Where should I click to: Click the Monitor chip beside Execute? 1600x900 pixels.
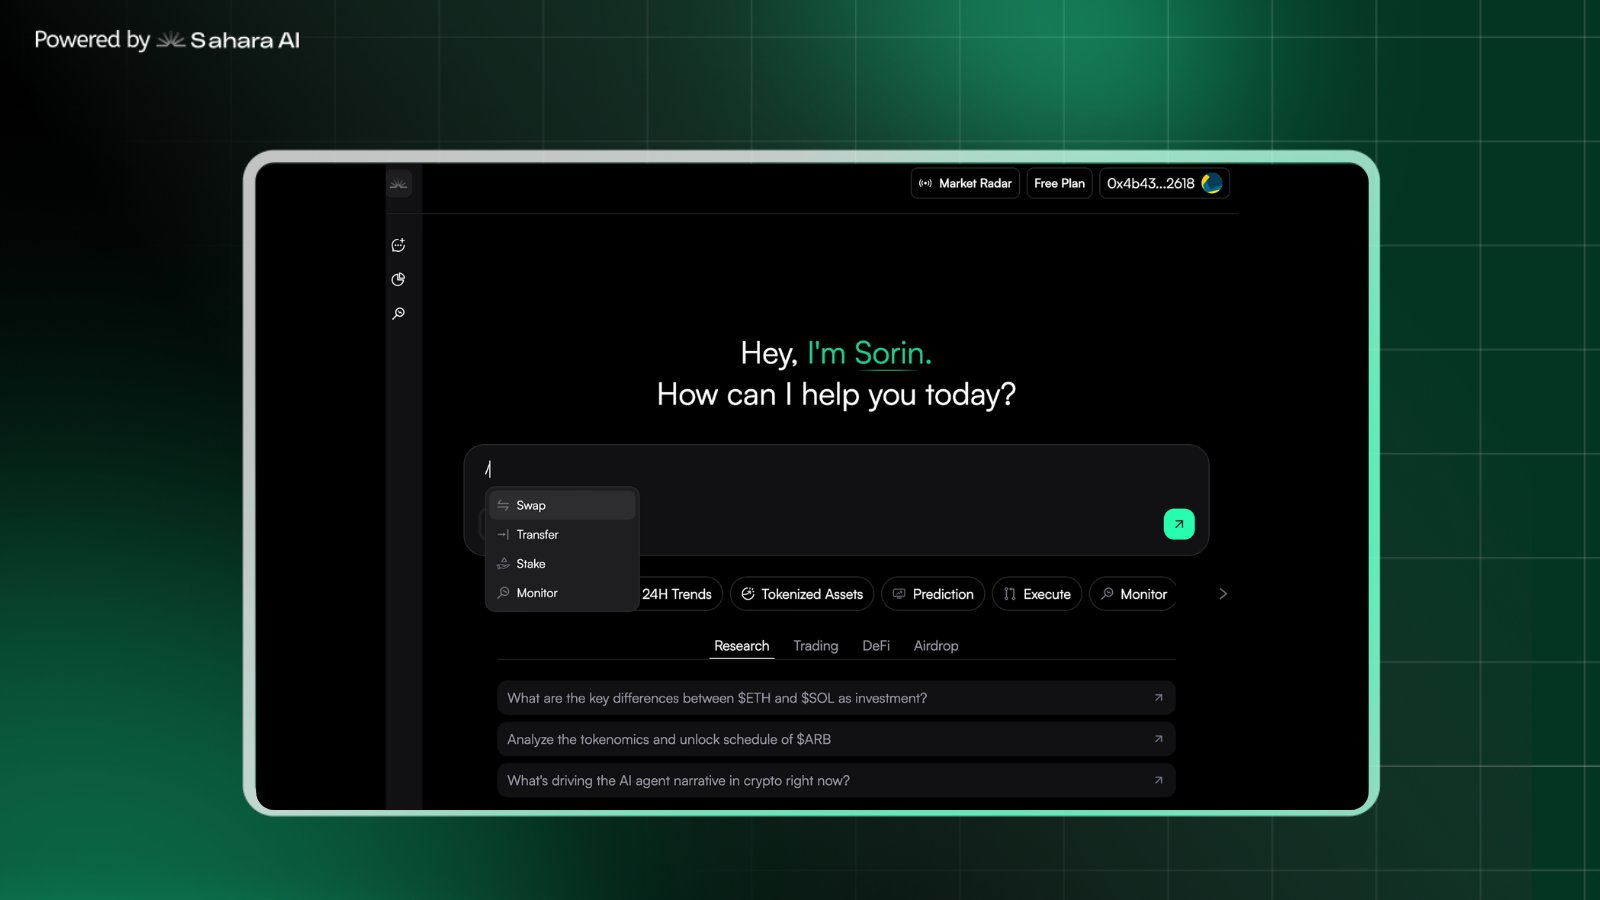[1133, 594]
